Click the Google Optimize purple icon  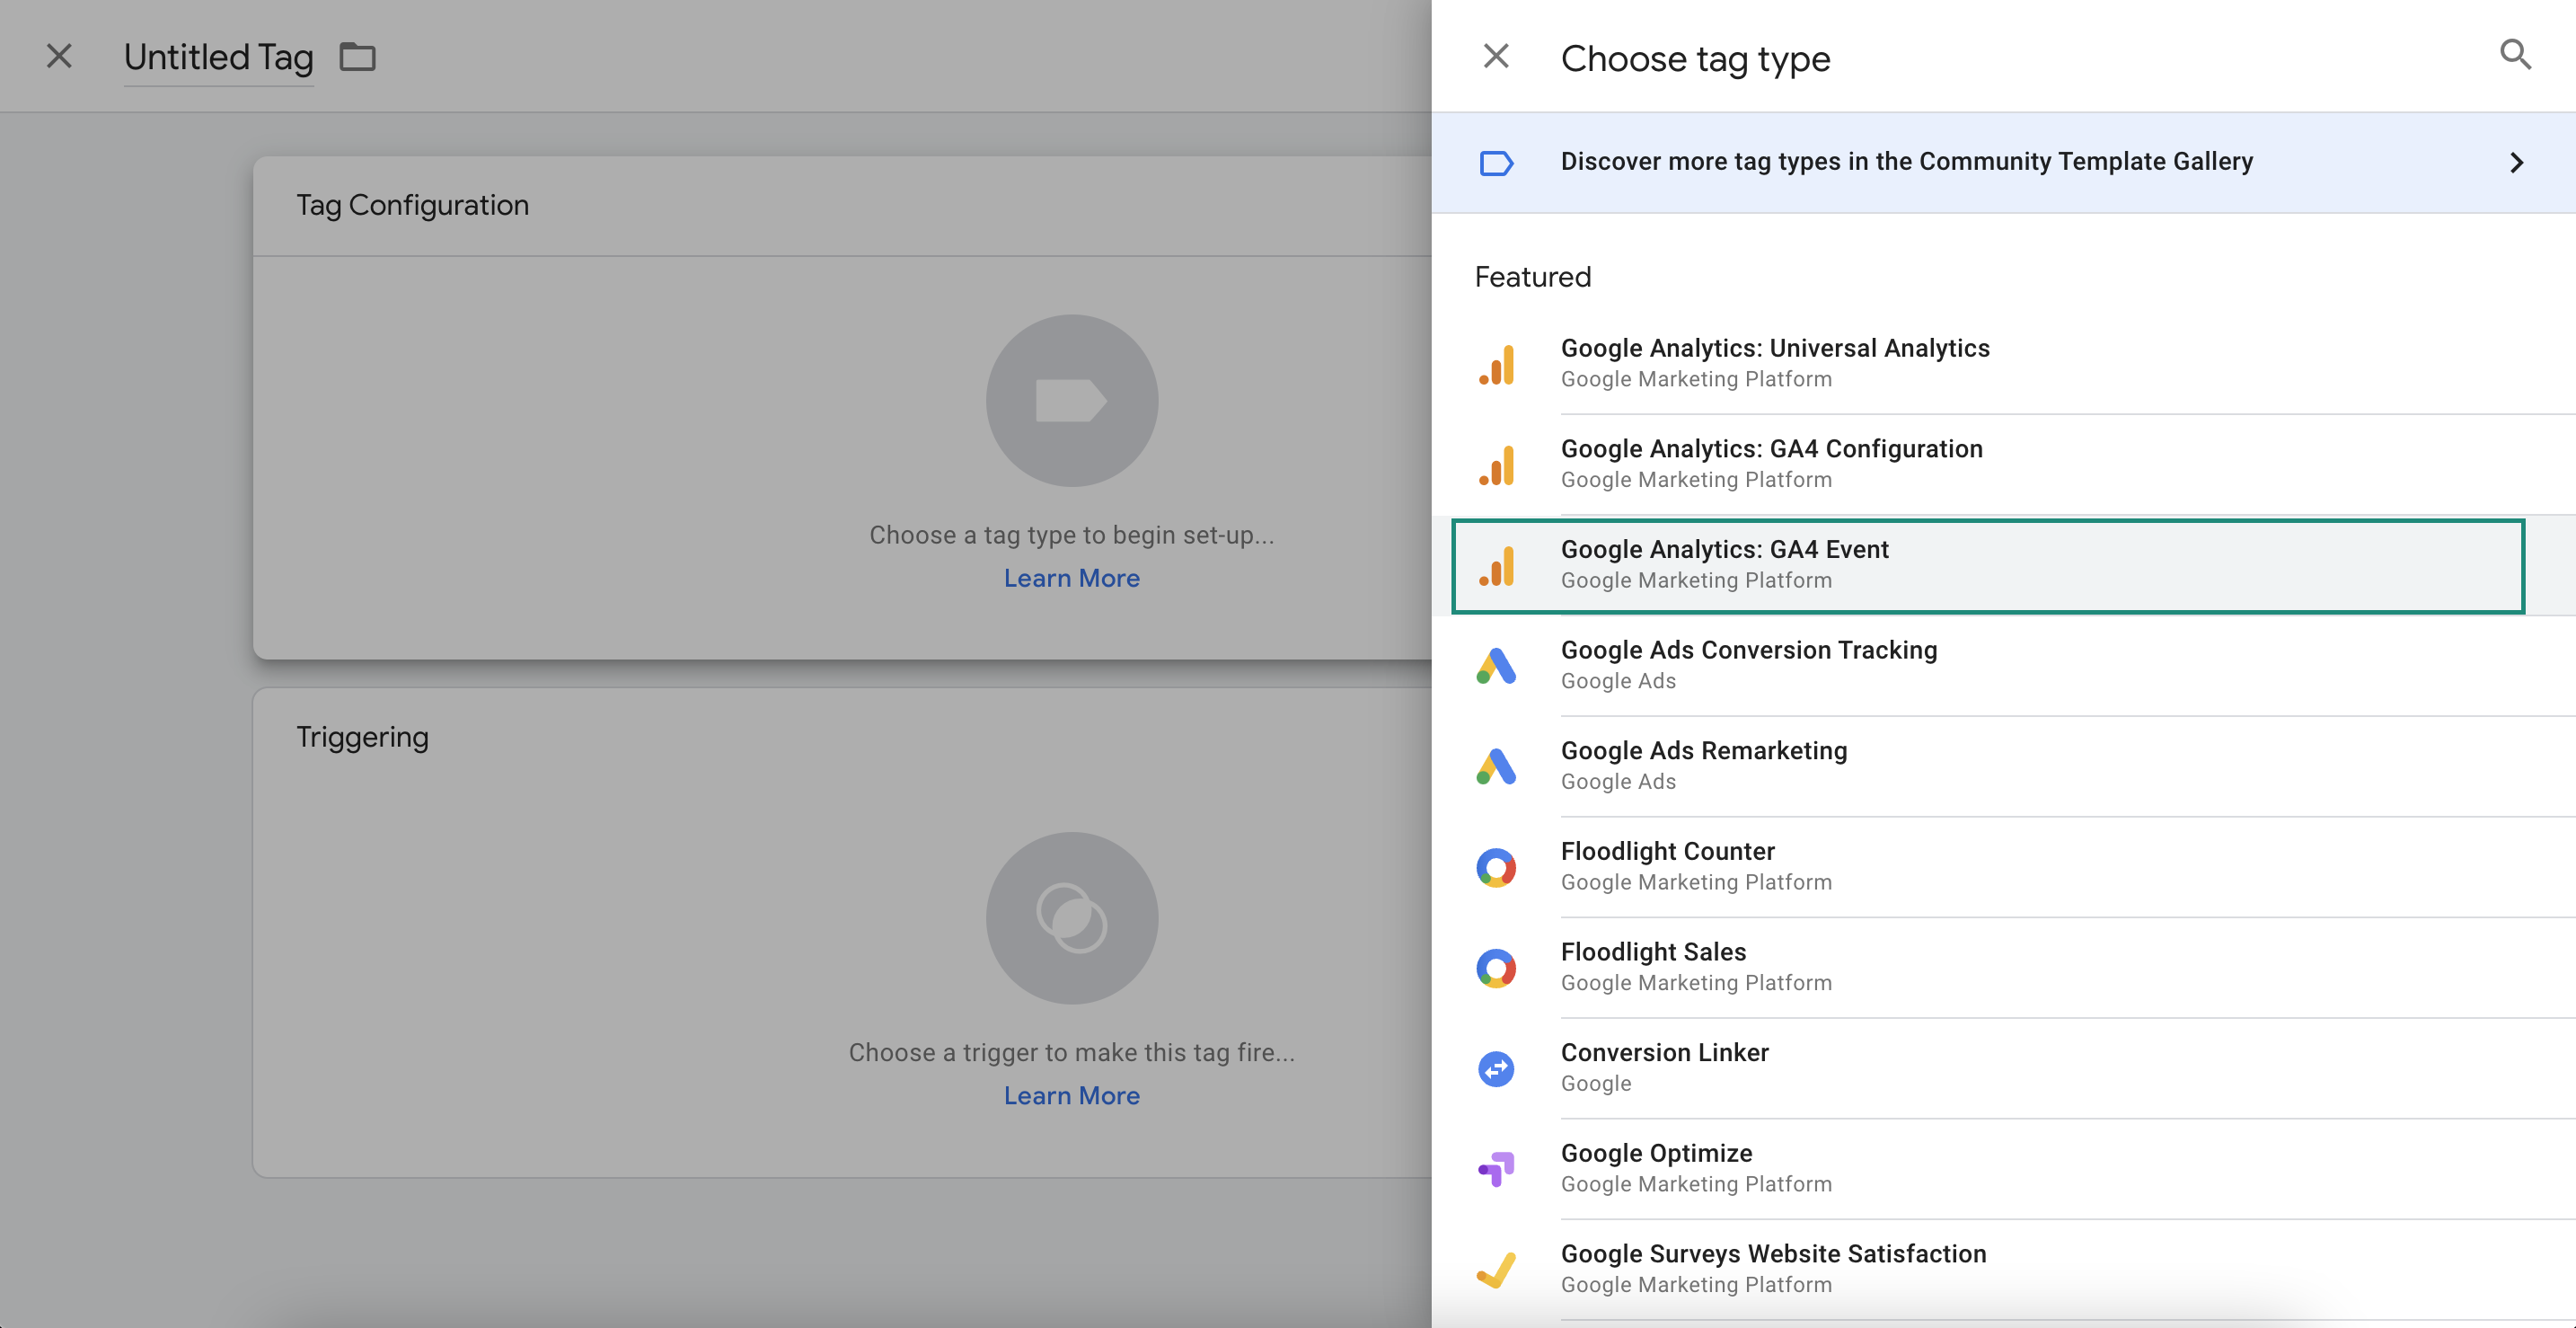click(1496, 1169)
